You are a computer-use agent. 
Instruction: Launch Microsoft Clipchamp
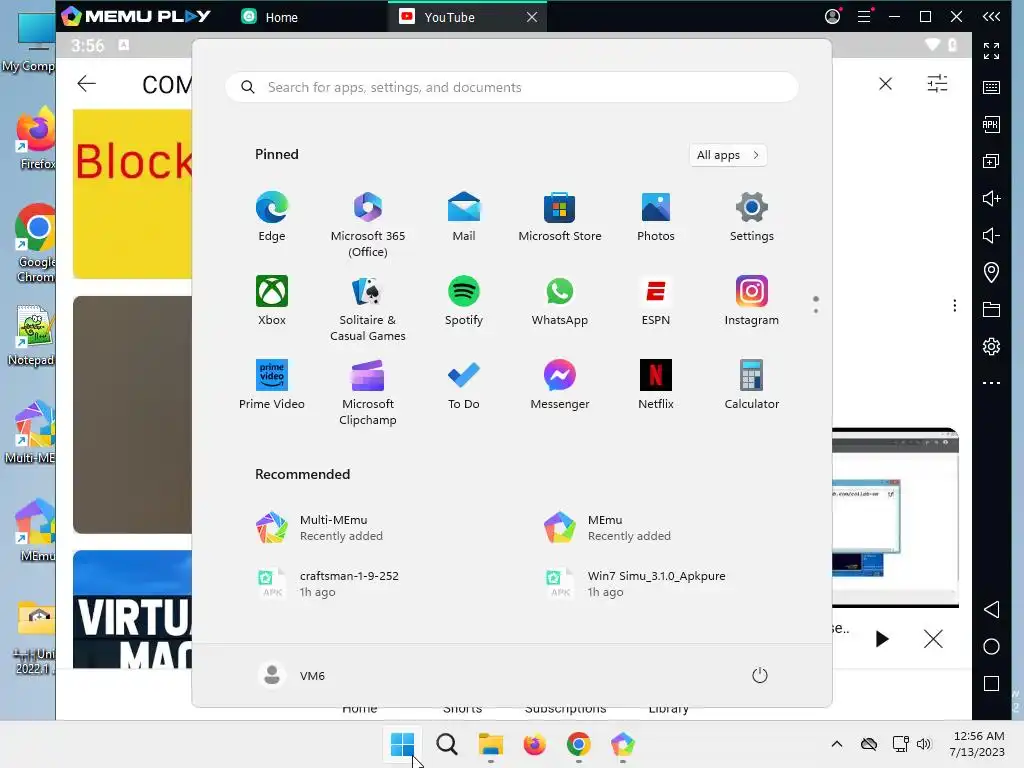point(368,393)
